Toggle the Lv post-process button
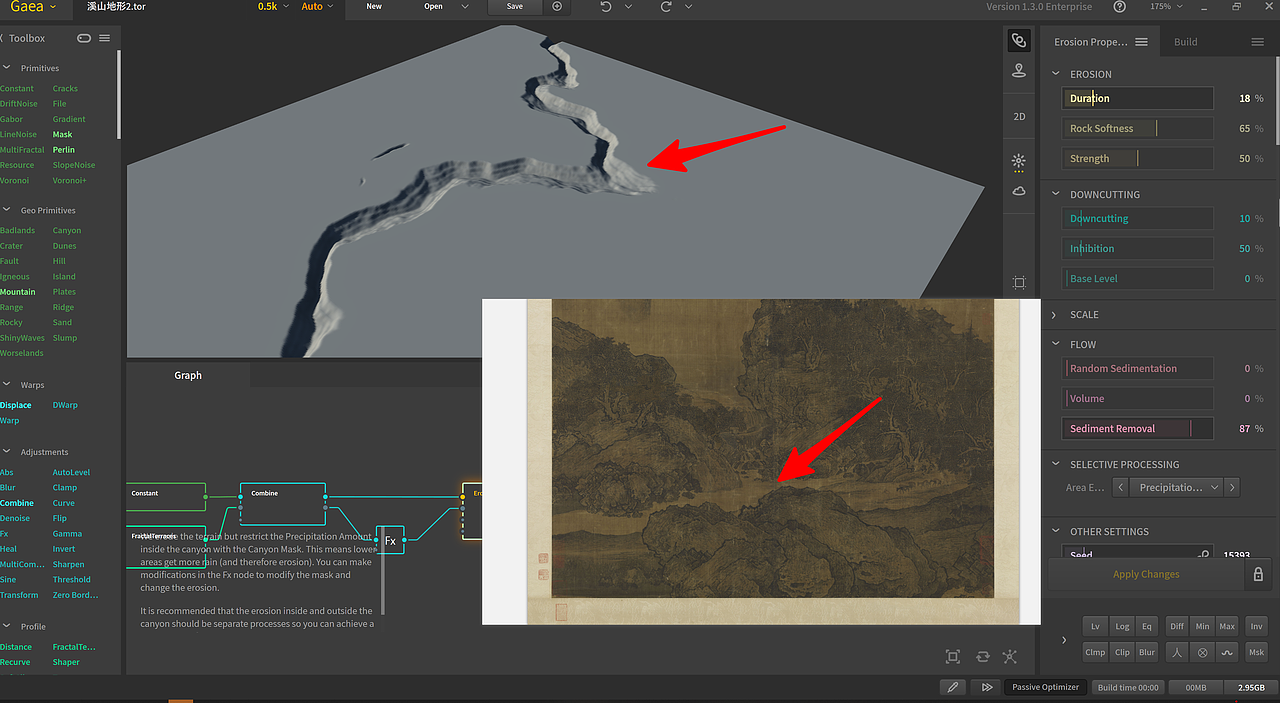Image resolution: width=1280 pixels, height=703 pixels. coord(1095,626)
